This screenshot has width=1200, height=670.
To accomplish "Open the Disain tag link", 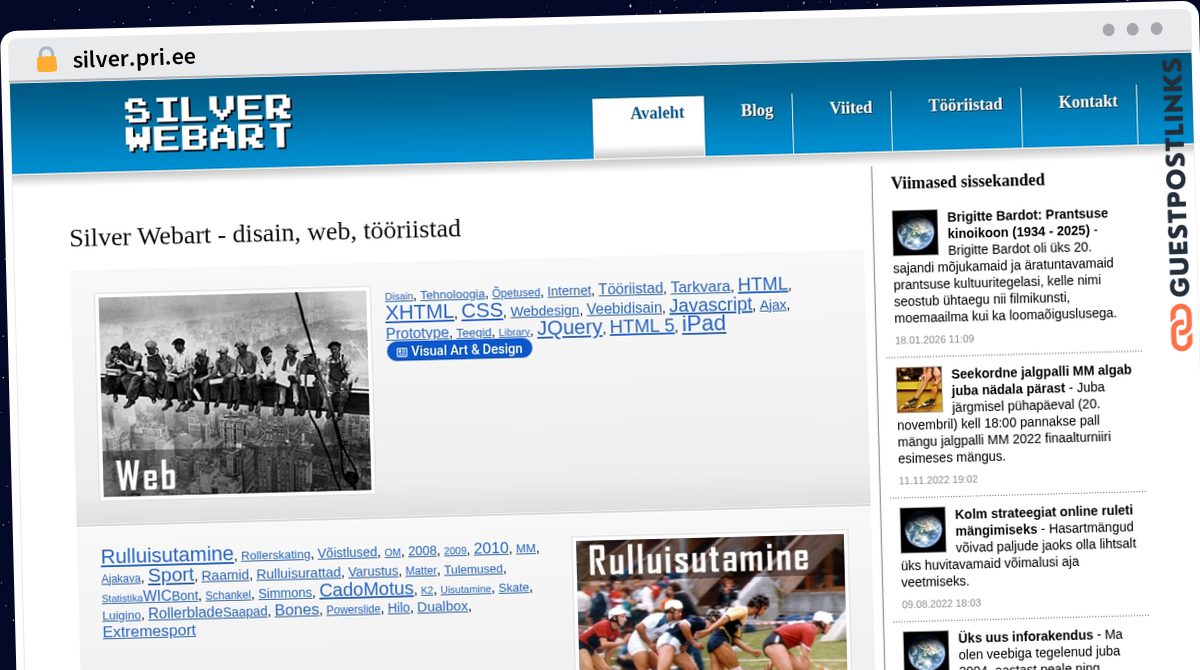I will pyautogui.click(x=399, y=296).
